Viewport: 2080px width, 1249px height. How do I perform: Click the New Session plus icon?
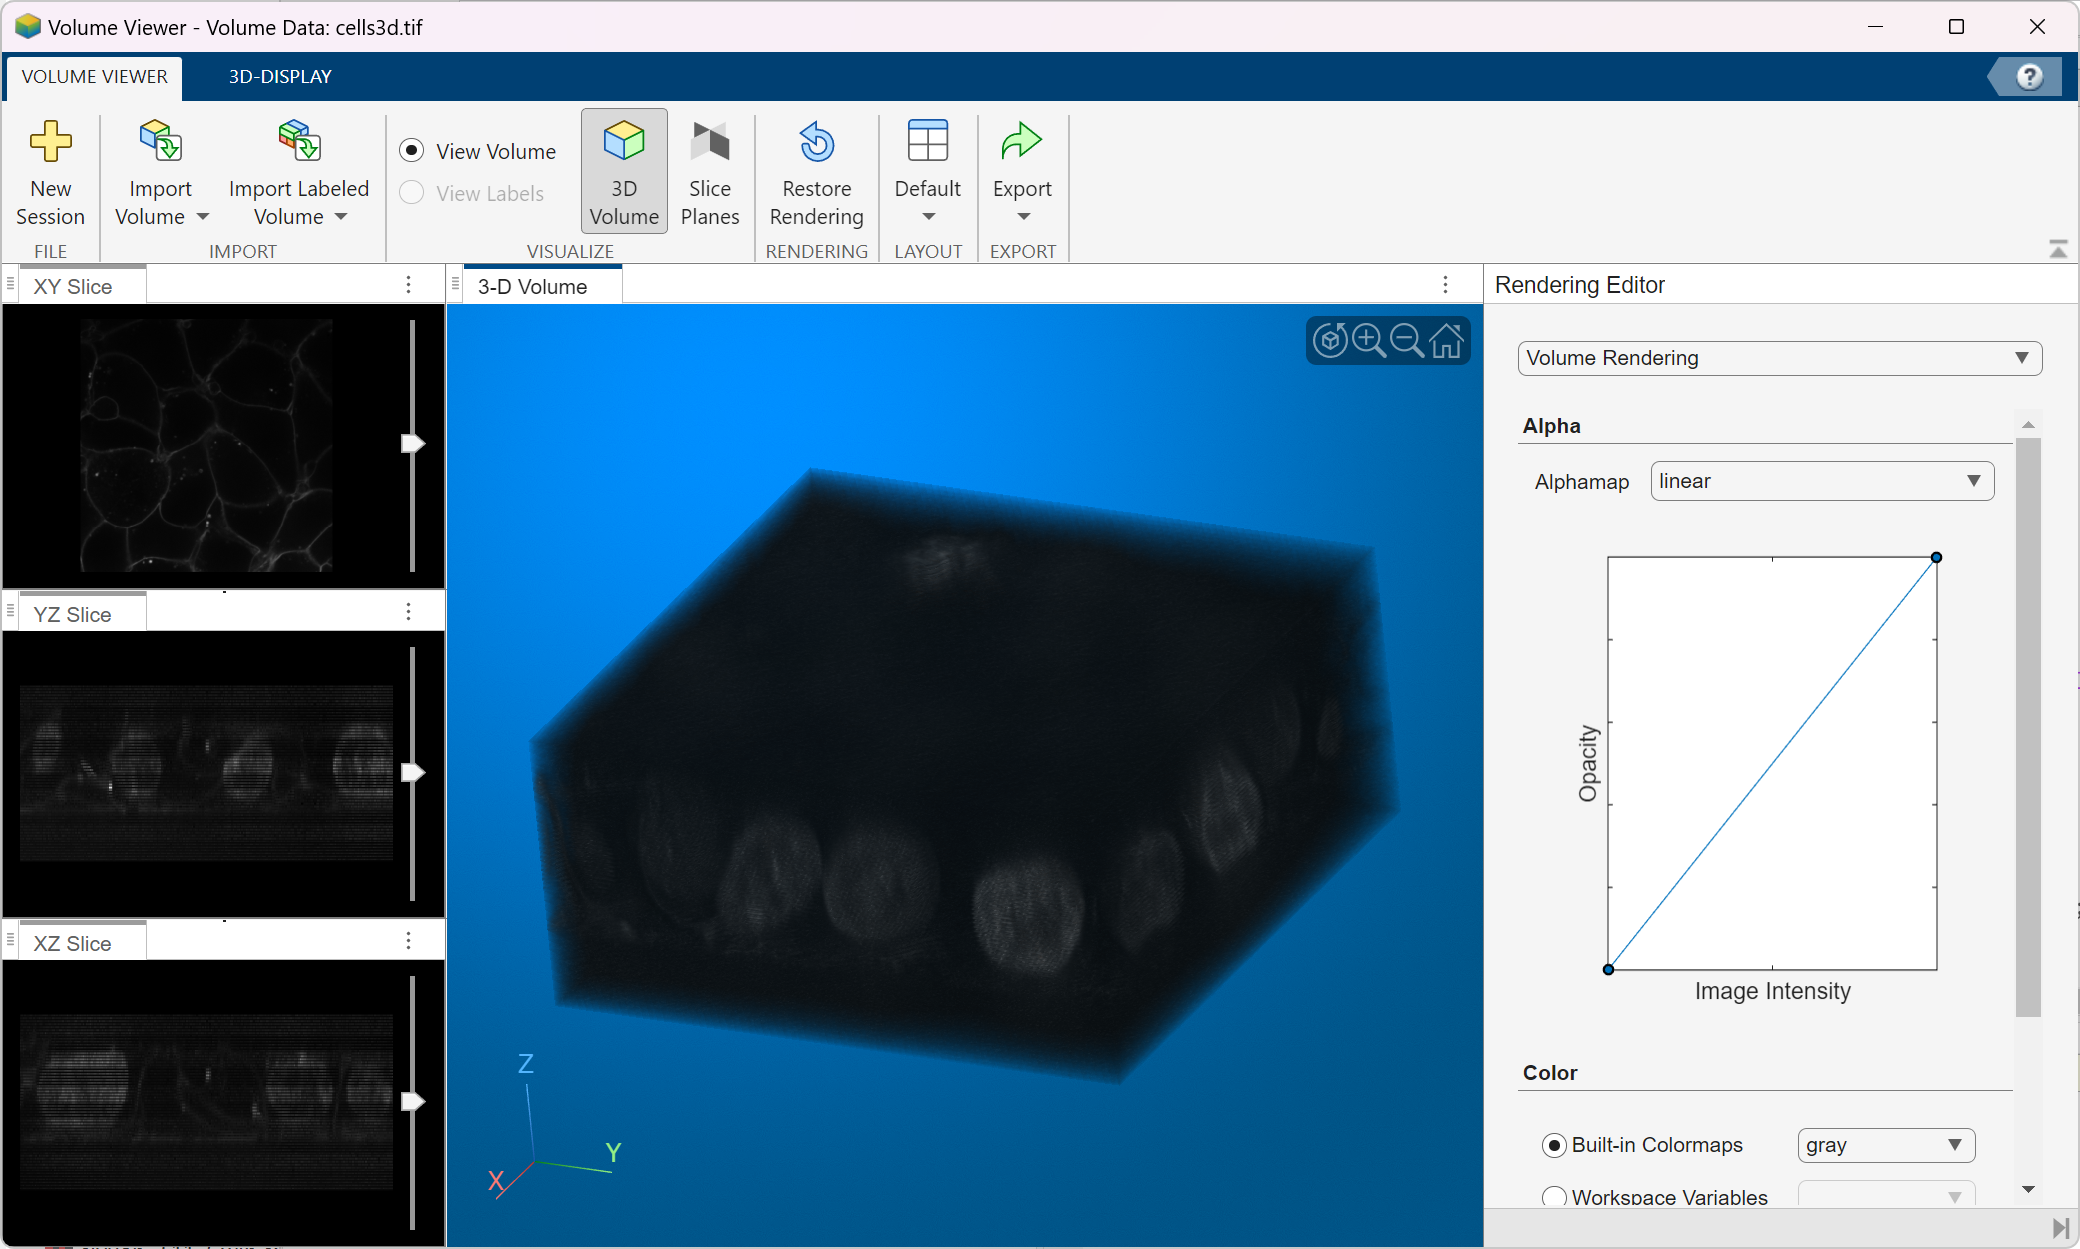(x=50, y=142)
